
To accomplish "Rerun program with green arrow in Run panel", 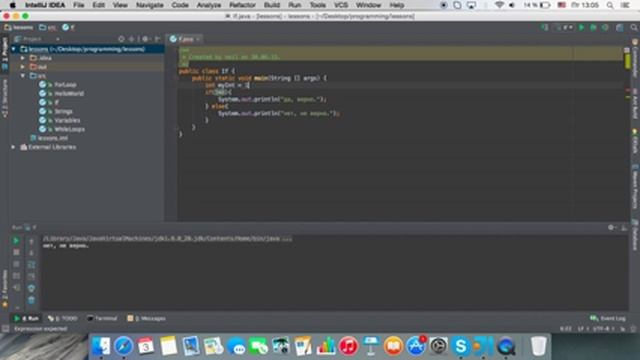I will [x=16, y=241].
